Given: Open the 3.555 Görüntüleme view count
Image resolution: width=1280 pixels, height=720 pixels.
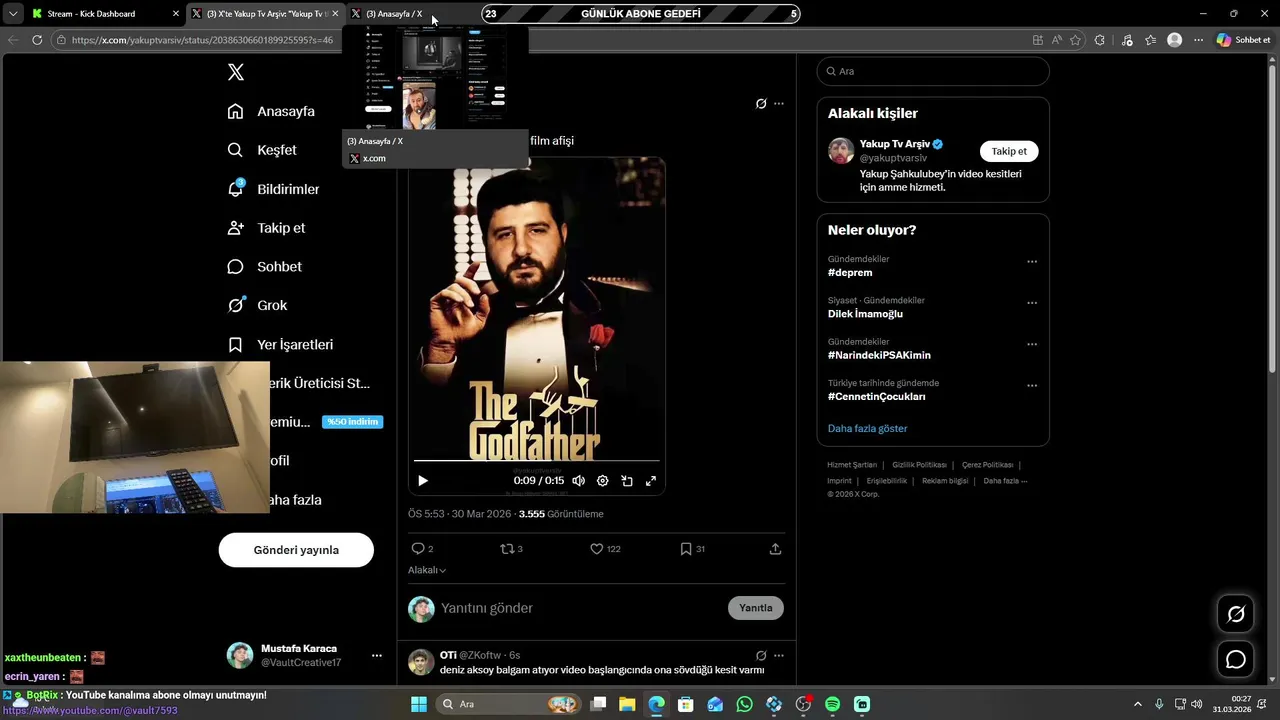Looking at the screenshot, I should coord(561,514).
